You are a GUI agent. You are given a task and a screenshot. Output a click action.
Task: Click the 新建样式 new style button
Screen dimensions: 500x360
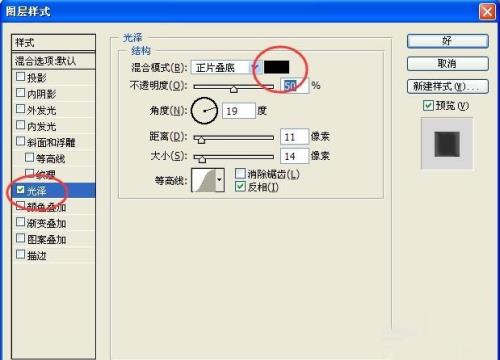click(x=448, y=87)
